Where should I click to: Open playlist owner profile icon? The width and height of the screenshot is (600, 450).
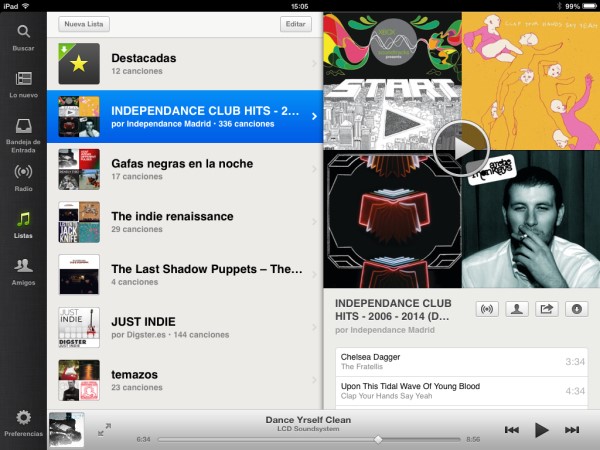[x=517, y=309]
